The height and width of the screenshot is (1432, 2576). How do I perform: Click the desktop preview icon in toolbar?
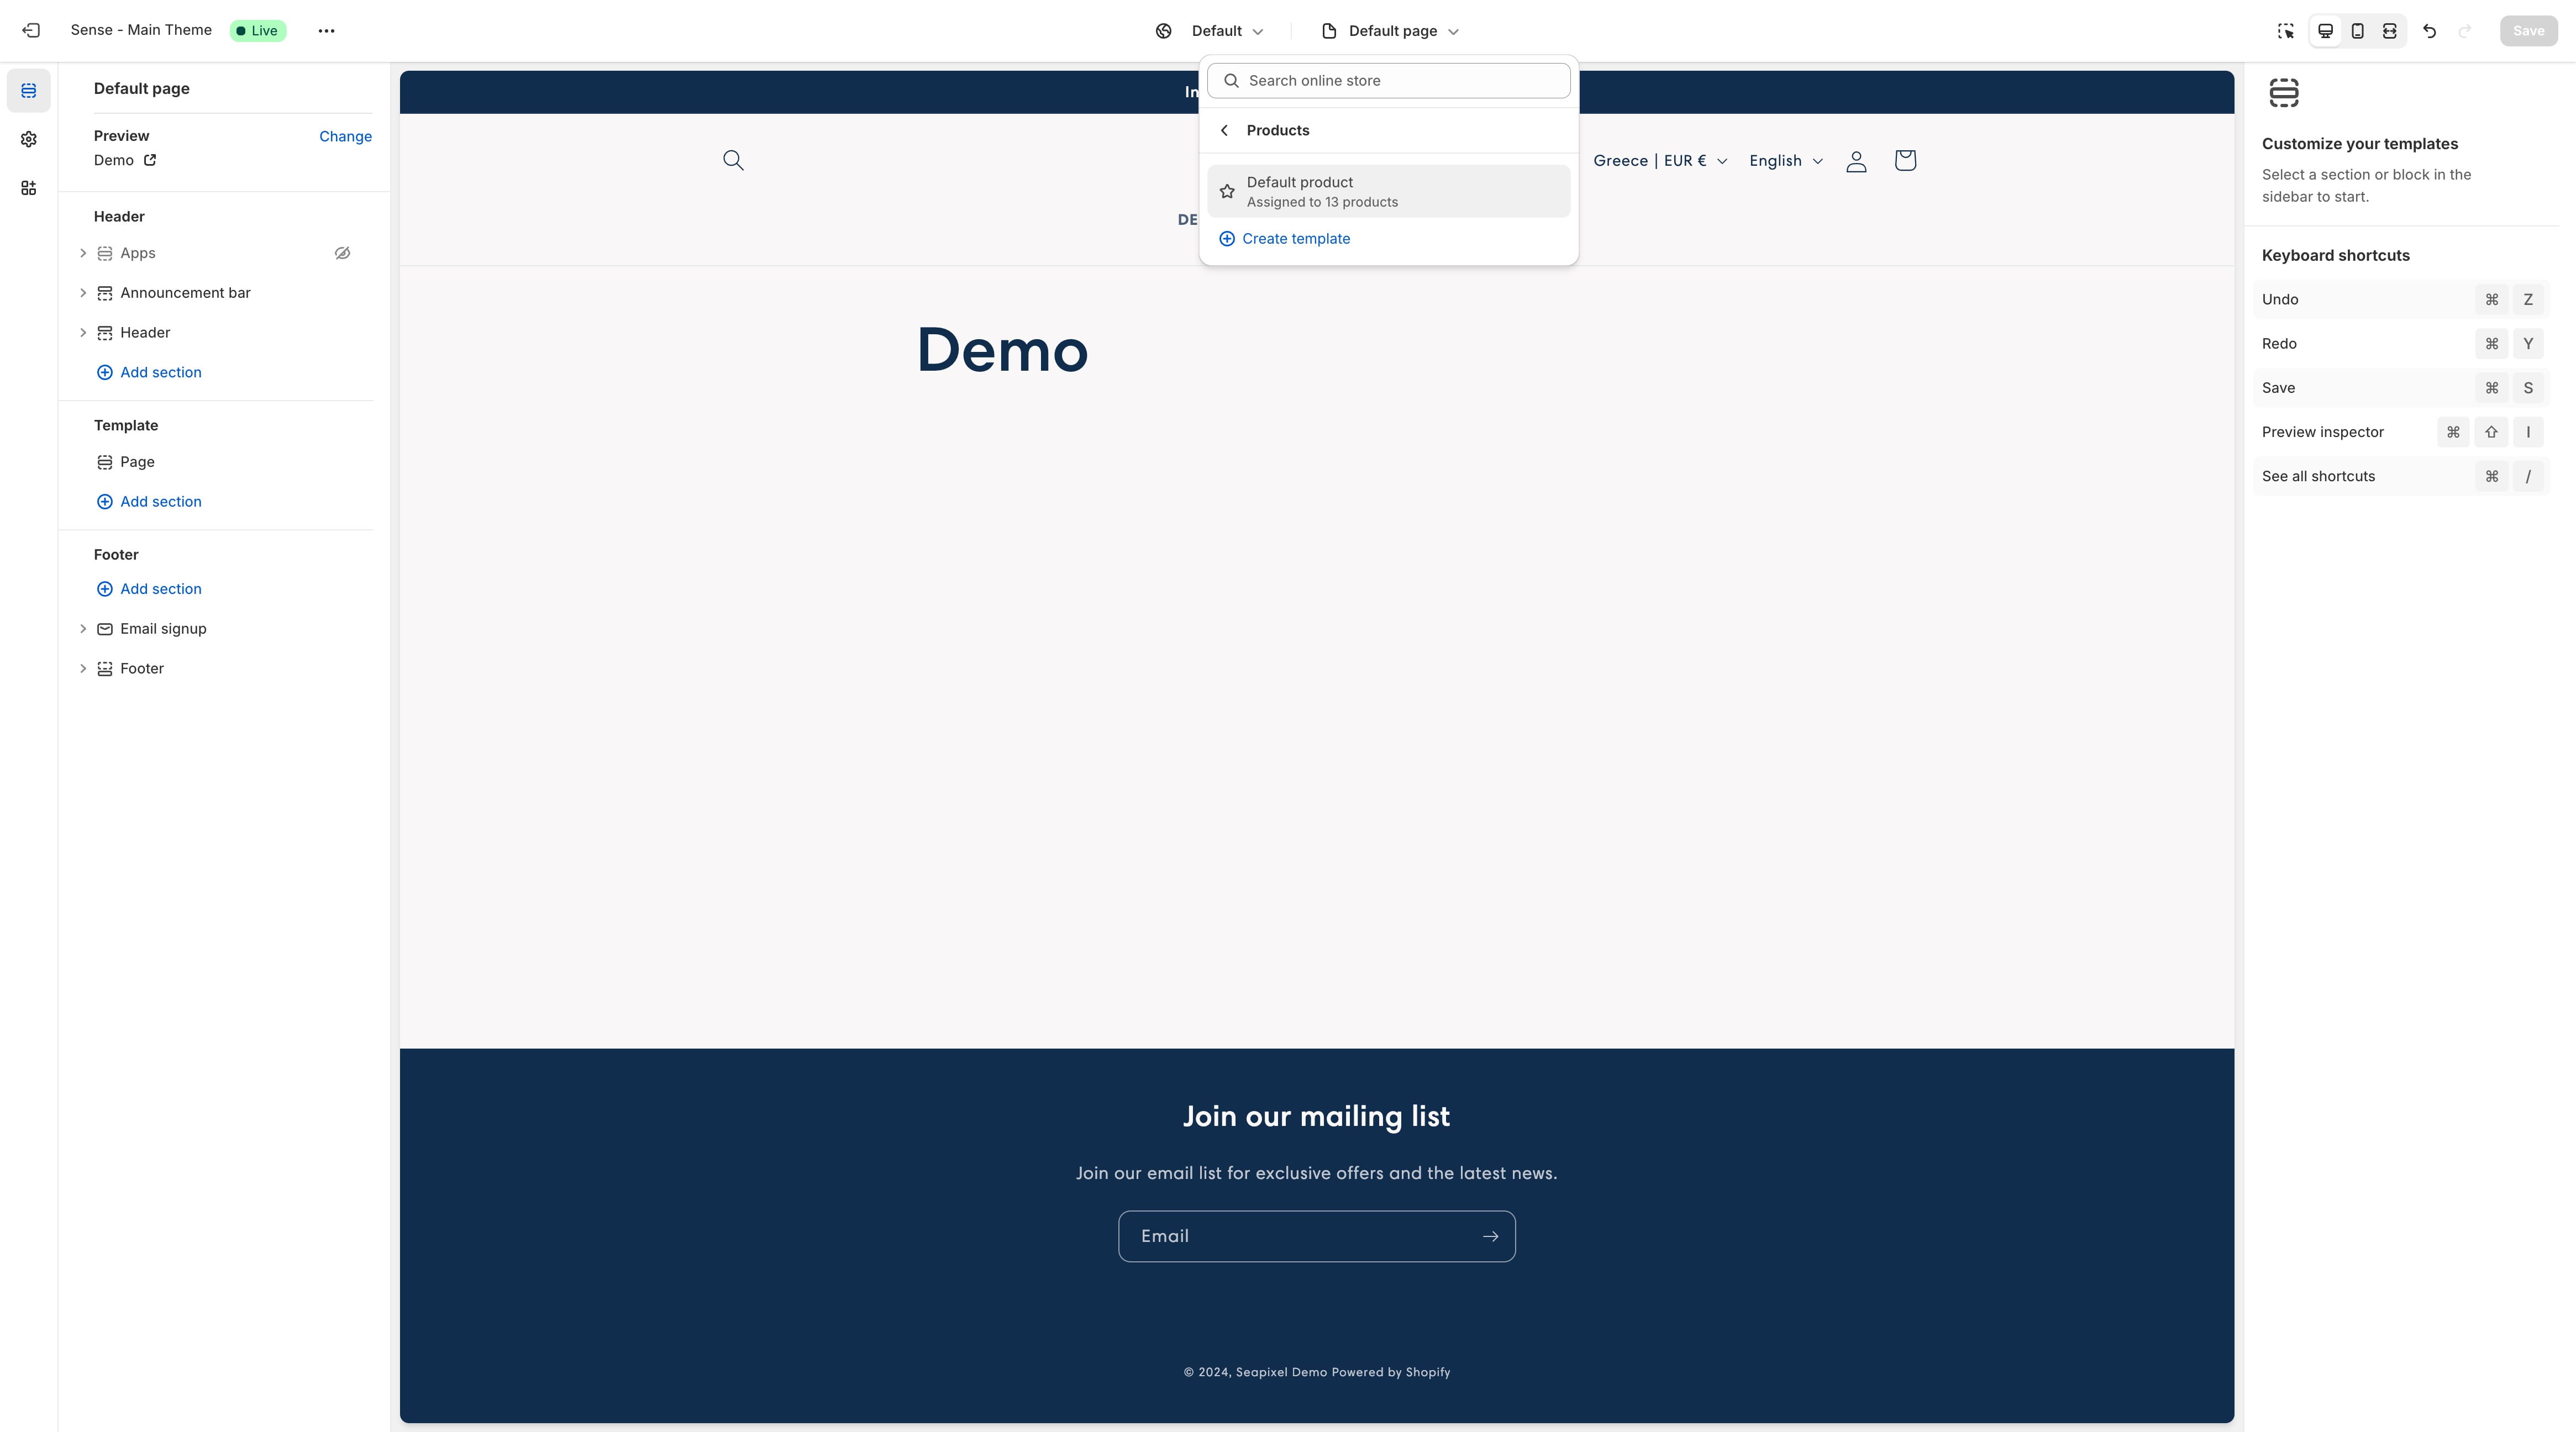pos(2326,30)
